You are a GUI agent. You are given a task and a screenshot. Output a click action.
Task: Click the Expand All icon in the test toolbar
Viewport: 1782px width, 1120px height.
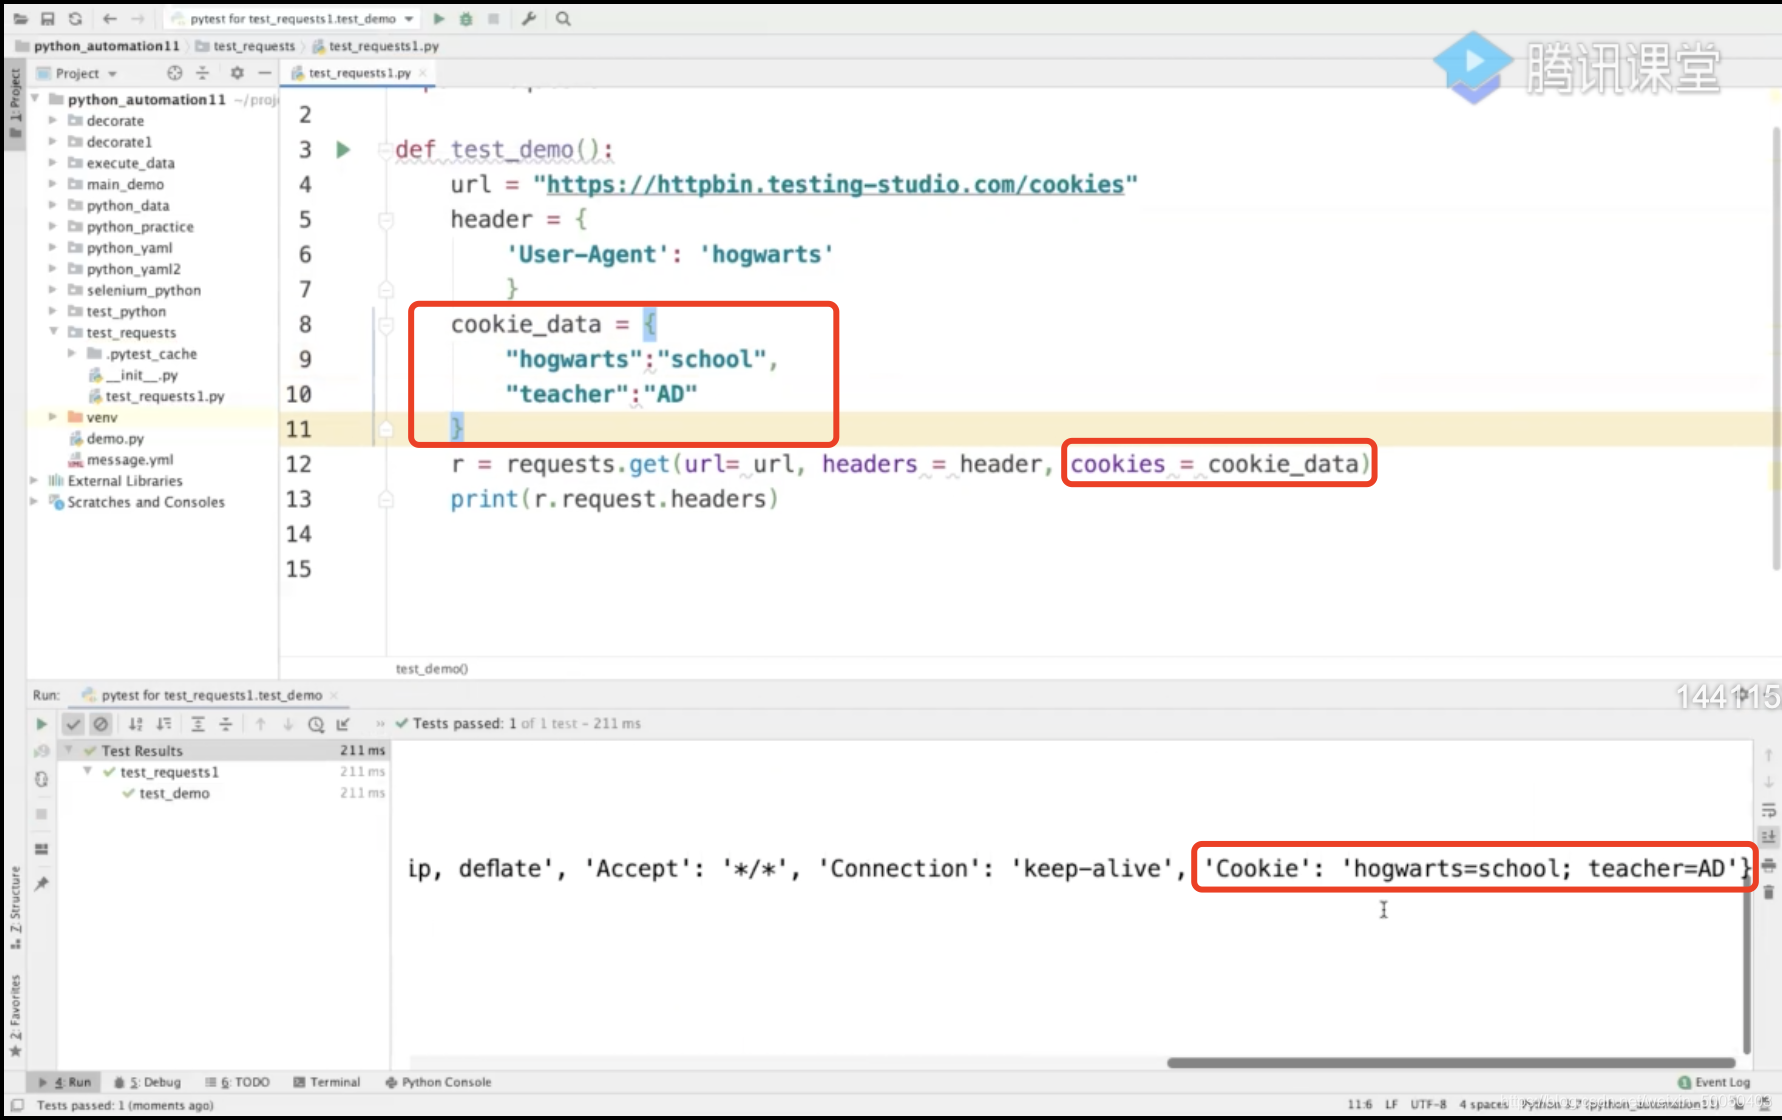coord(198,724)
